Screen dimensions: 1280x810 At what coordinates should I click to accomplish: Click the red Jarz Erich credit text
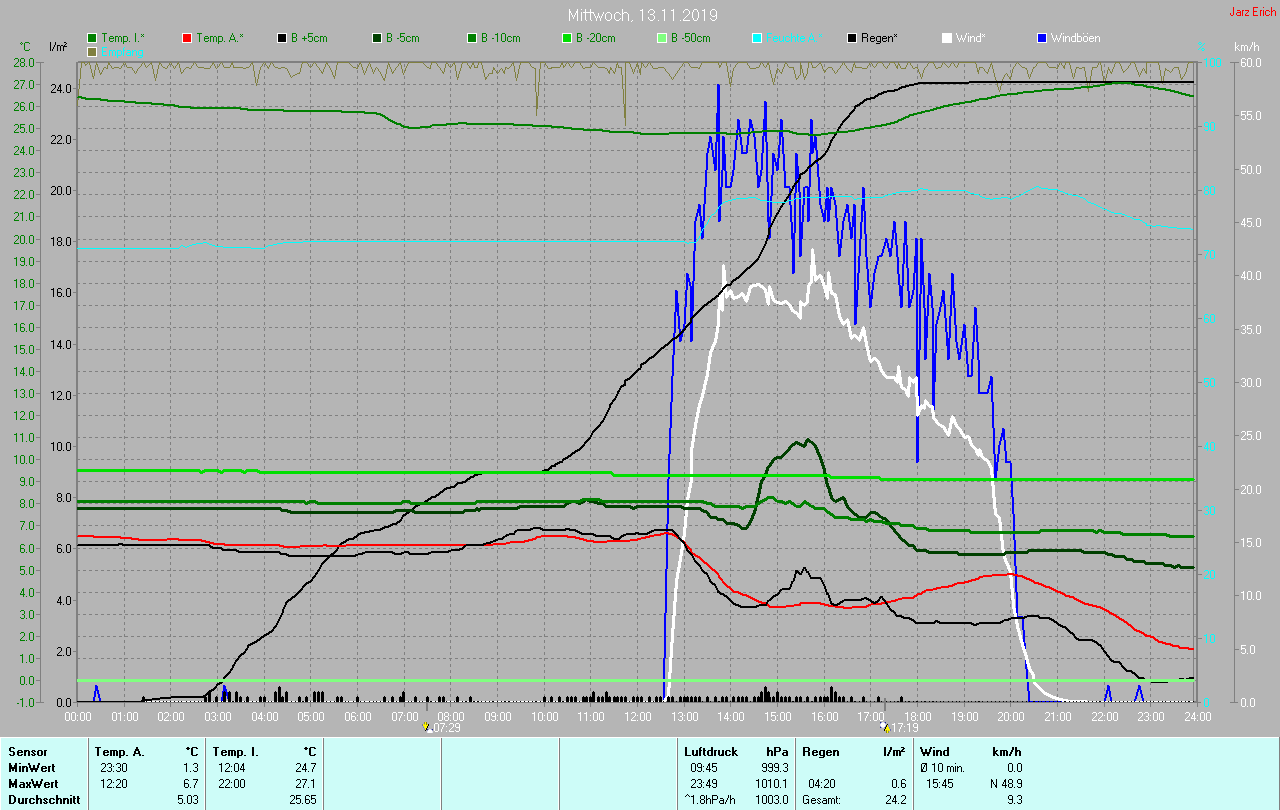[x=1253, y=12]
